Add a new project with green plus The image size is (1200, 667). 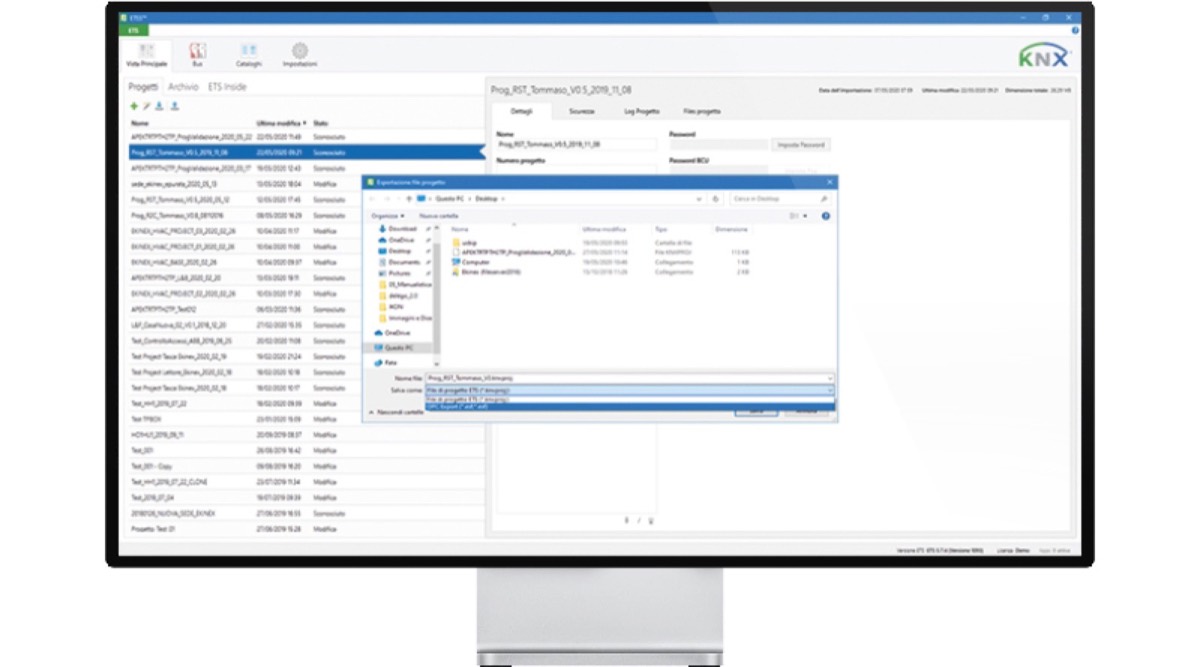tap(135, 106)
